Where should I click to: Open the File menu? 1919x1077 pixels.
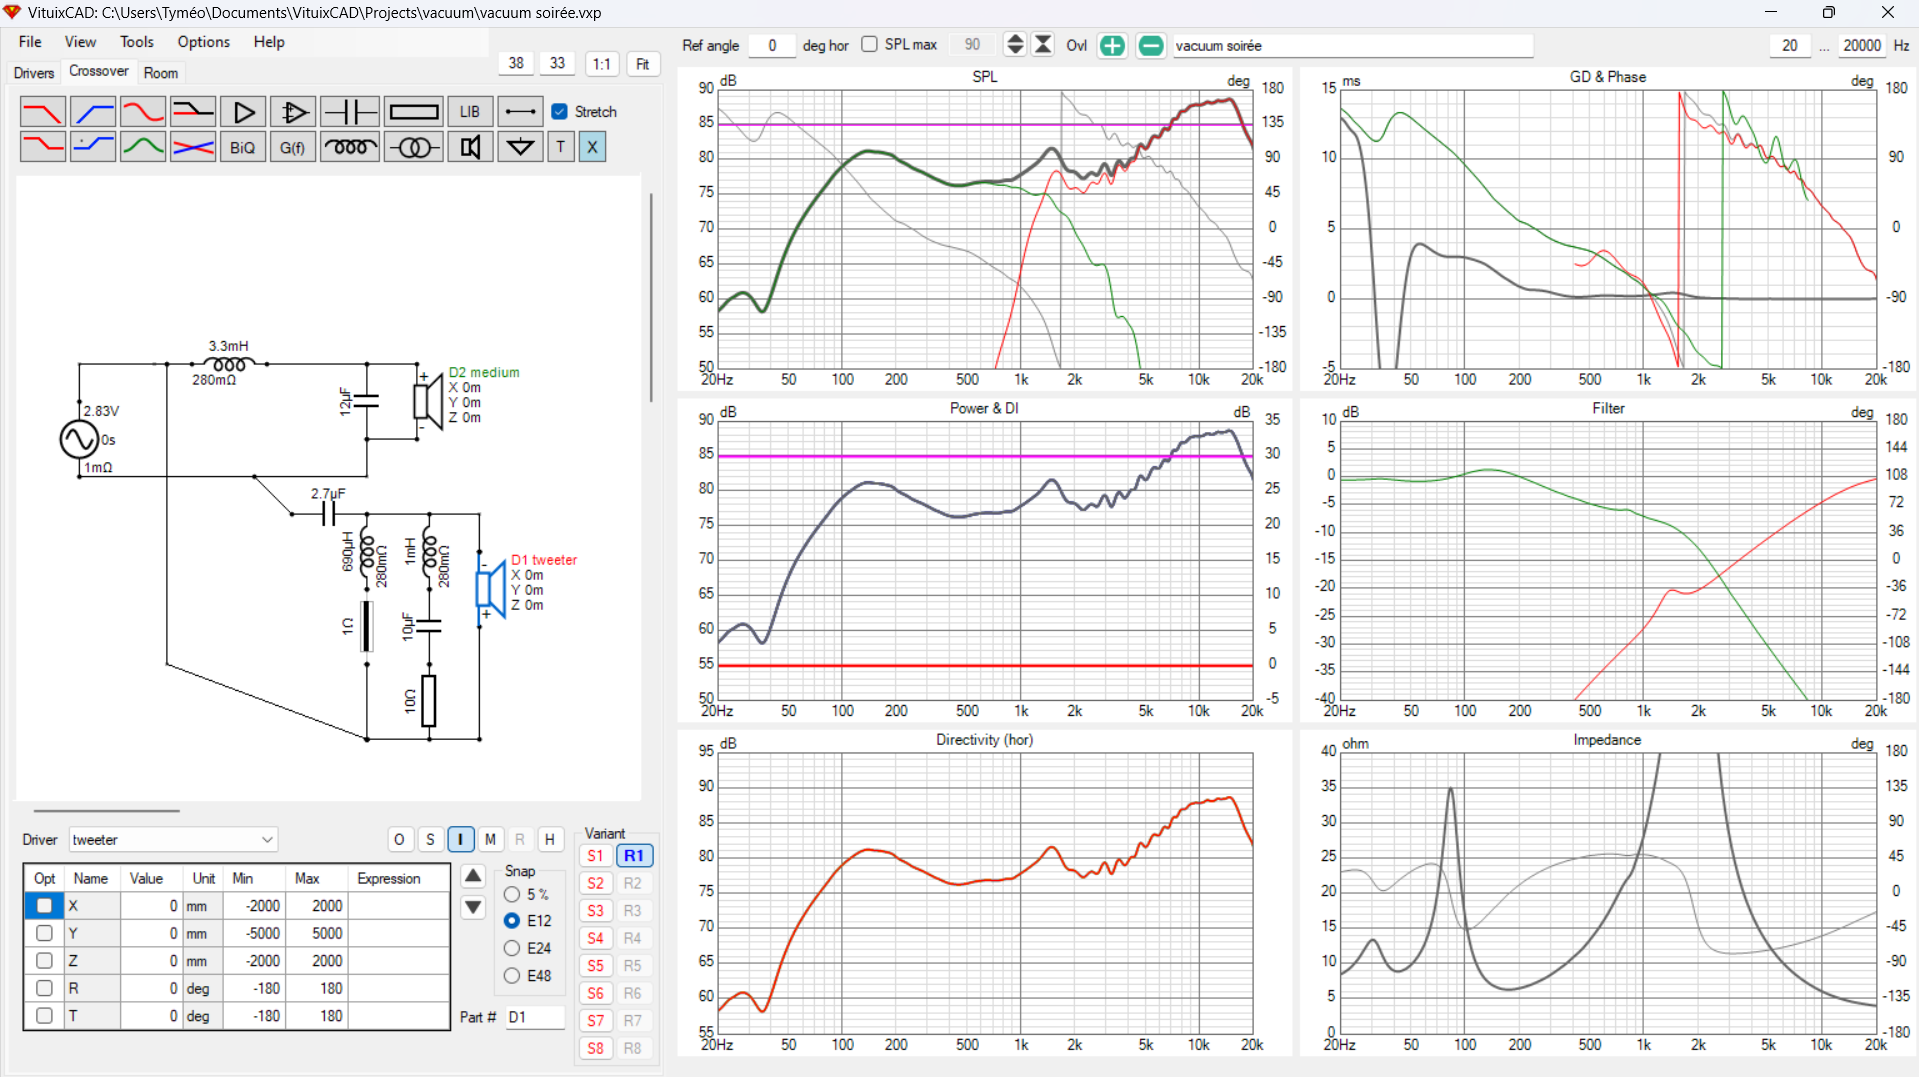[x=30, y=42]
